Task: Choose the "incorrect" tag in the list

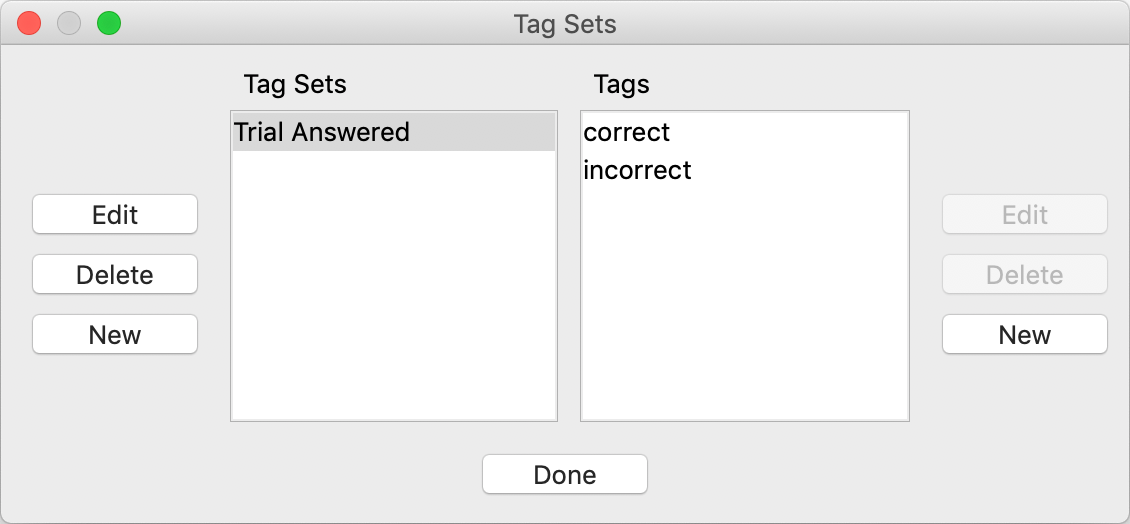Action: tap(637, 170)
